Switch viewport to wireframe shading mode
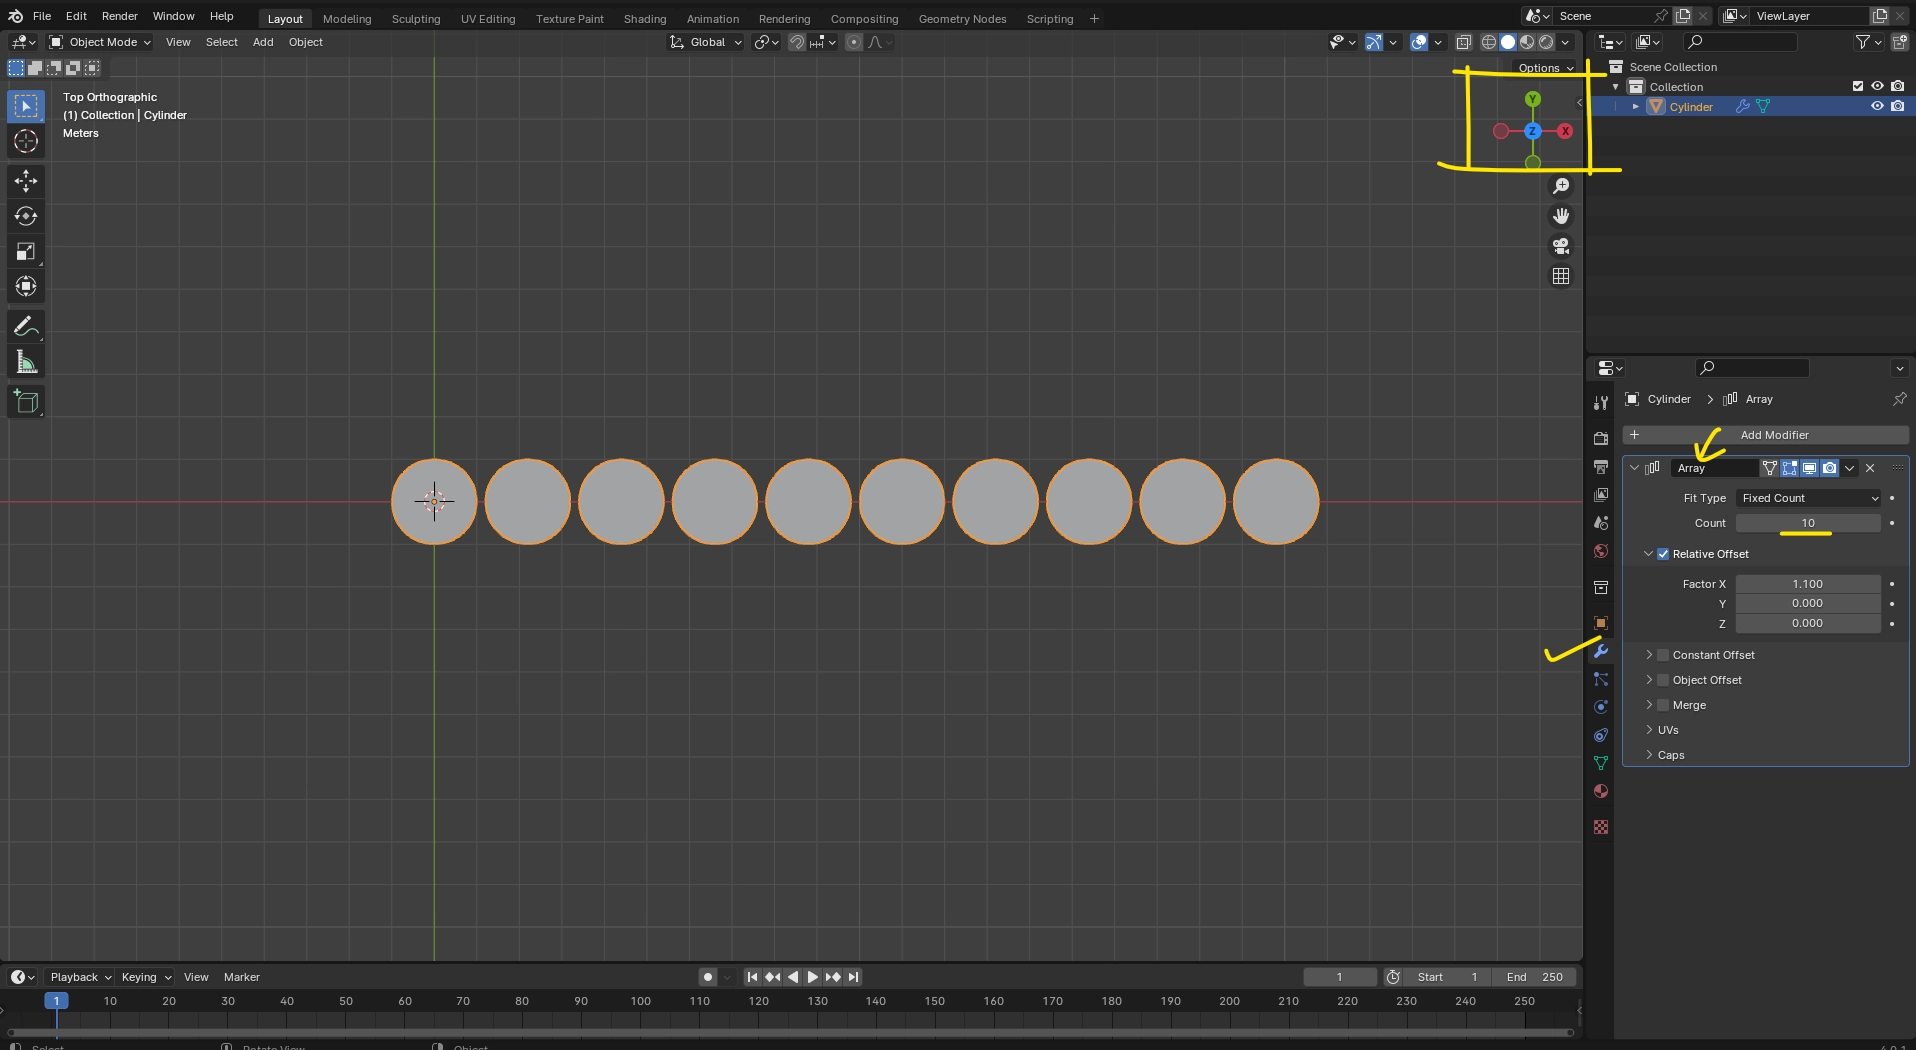This screenshot has width=1916, height=1050. pyautogui.click(x=1489, y=42)
